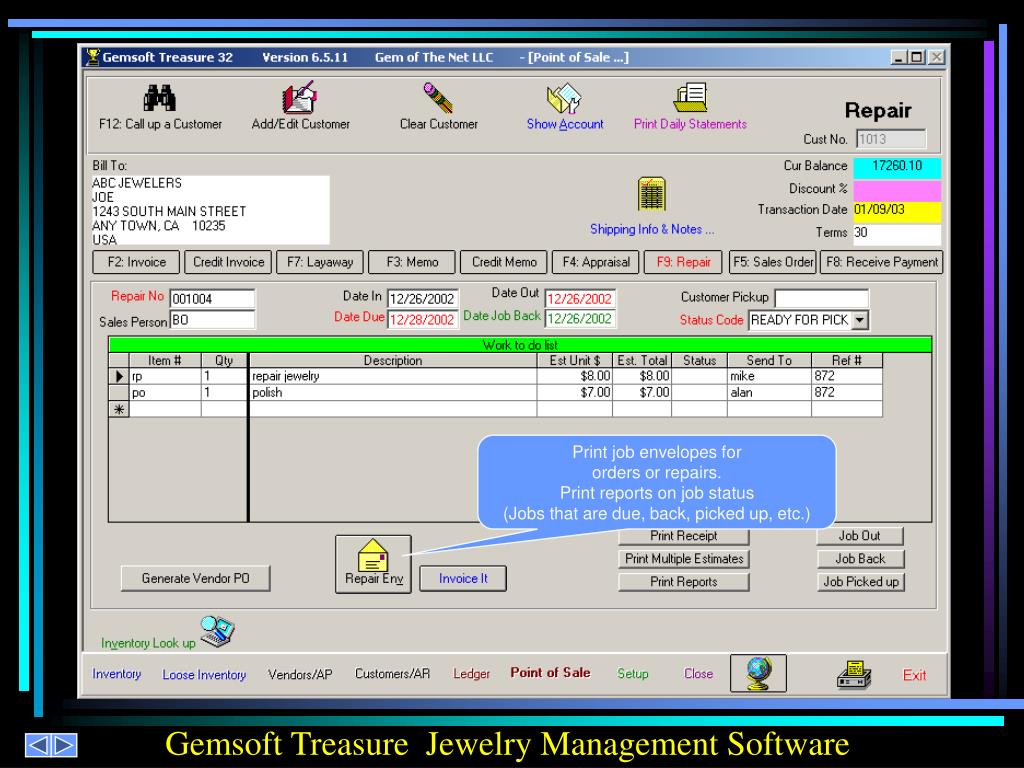The image size is (1024, 768).
Task: Open Customers/AR module
Action: [x=392, y=673]
